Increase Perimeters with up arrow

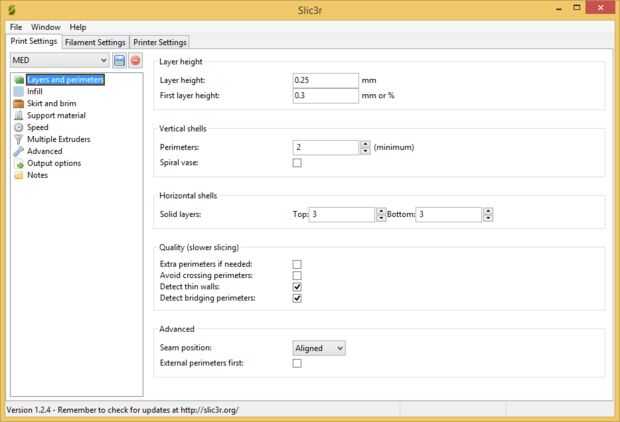click(x=365, y=144)
